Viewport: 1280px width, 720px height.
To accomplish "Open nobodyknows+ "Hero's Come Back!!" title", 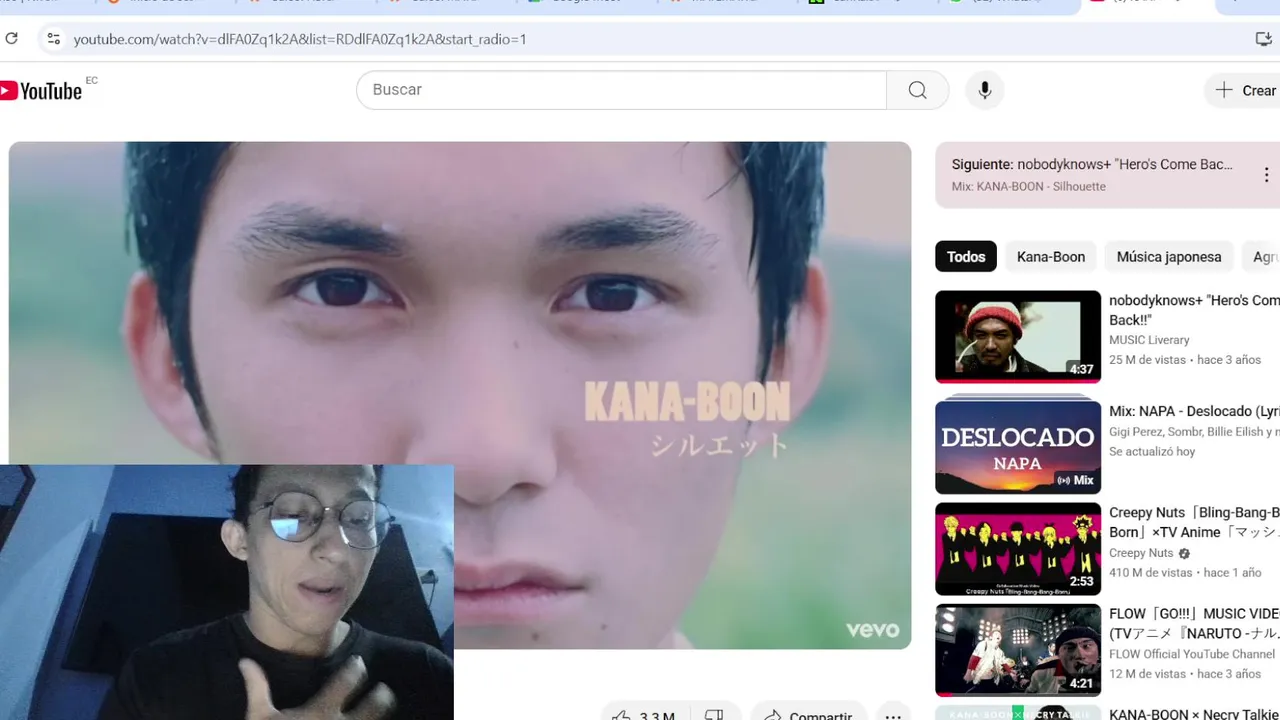I will pyautogui.click(x=1194, y=310).
